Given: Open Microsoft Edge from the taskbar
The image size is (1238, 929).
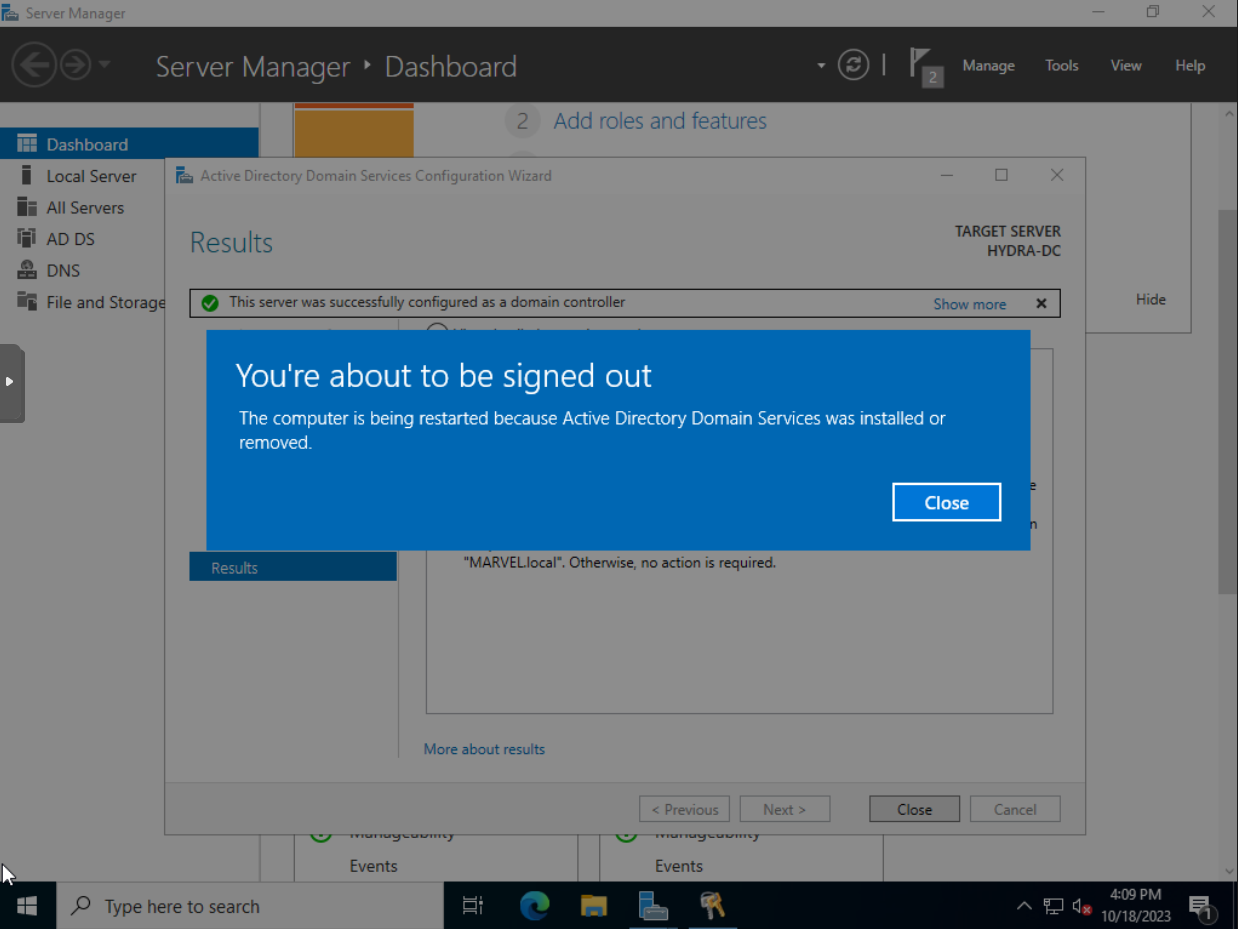Looking at the screenshot, I should tap(535, 906).
